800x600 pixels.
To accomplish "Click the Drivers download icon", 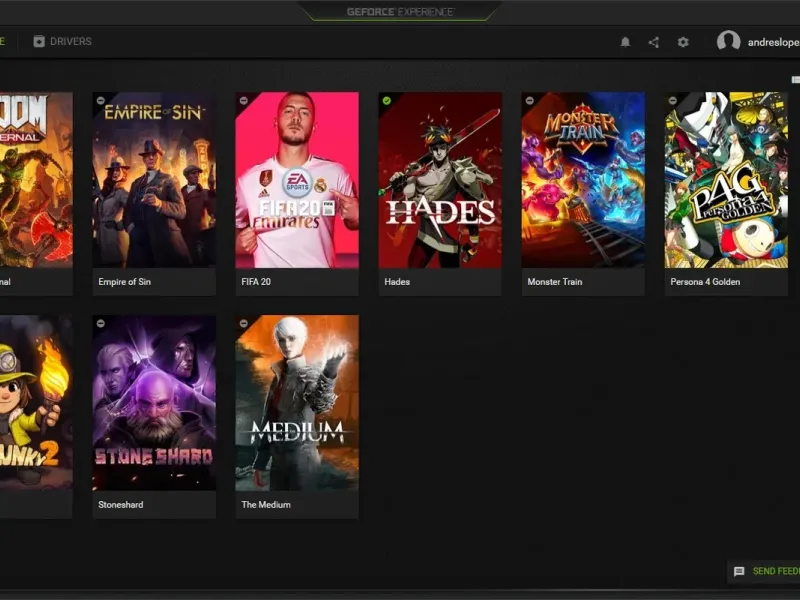I will [39, 41].
